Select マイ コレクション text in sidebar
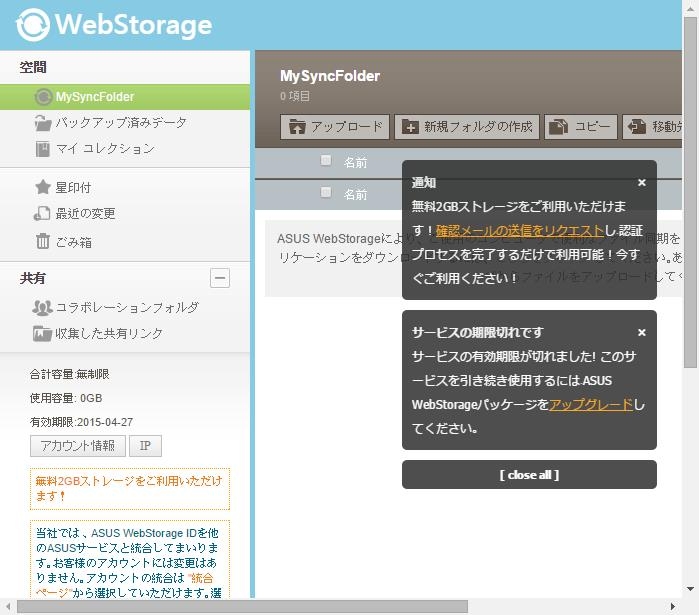 tap(105, 148)
